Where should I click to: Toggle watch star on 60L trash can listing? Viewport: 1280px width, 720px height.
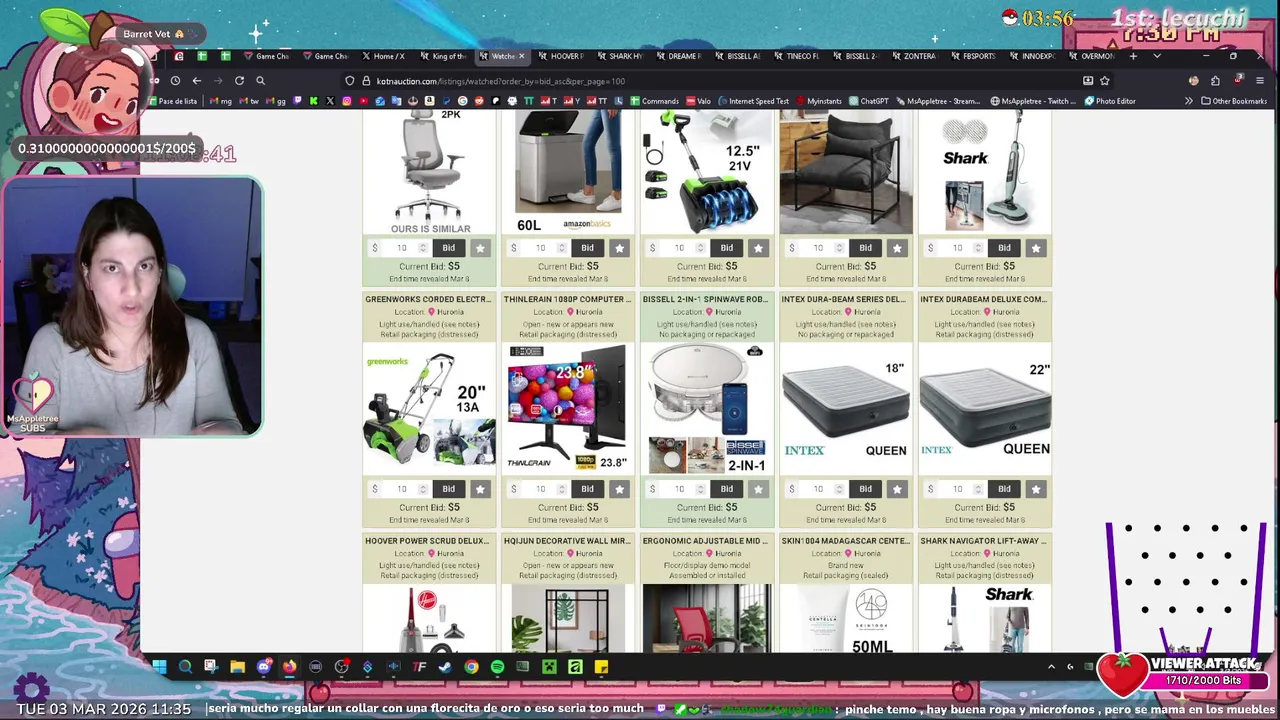point(619,248)
